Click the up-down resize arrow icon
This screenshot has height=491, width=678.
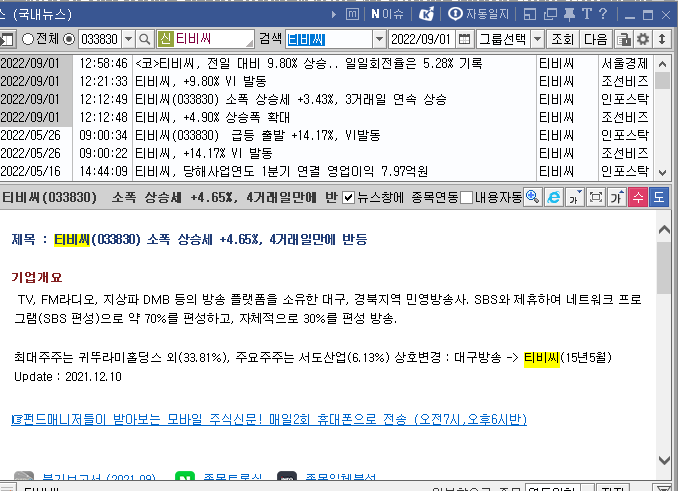662,39
